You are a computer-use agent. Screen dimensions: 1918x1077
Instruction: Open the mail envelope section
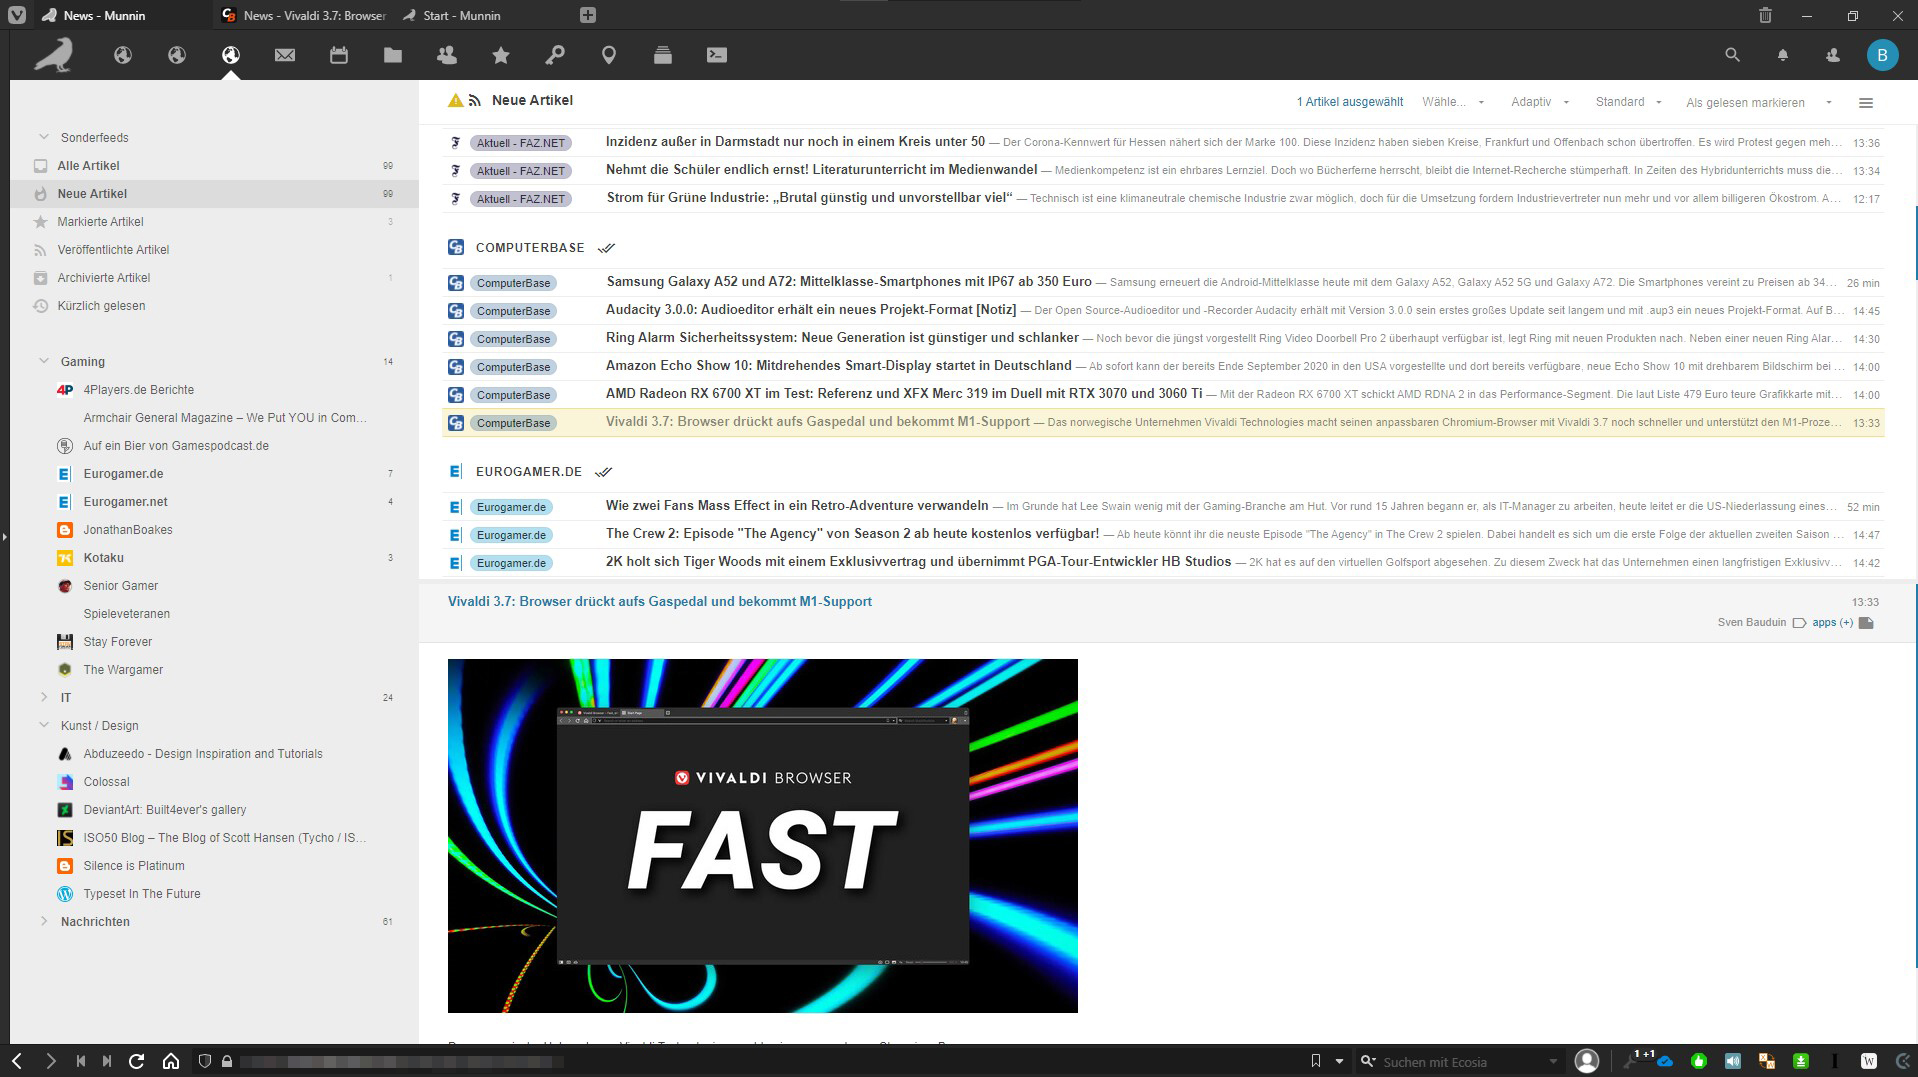click(285, 55)
